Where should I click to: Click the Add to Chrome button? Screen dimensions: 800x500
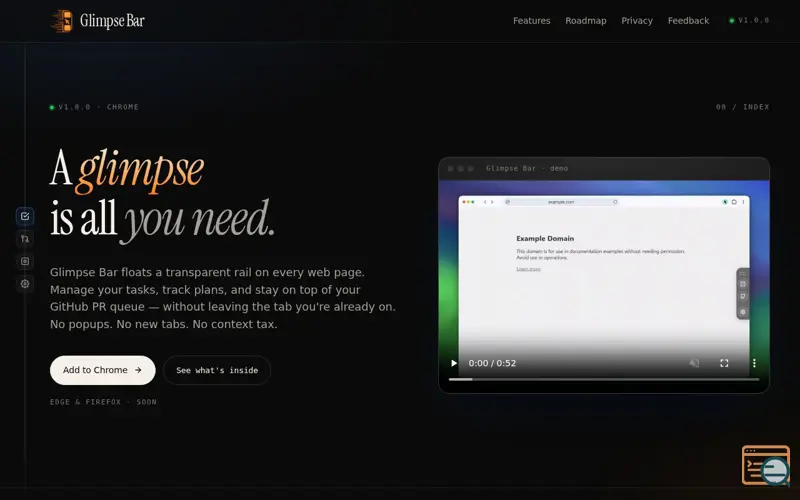point(103,370)
